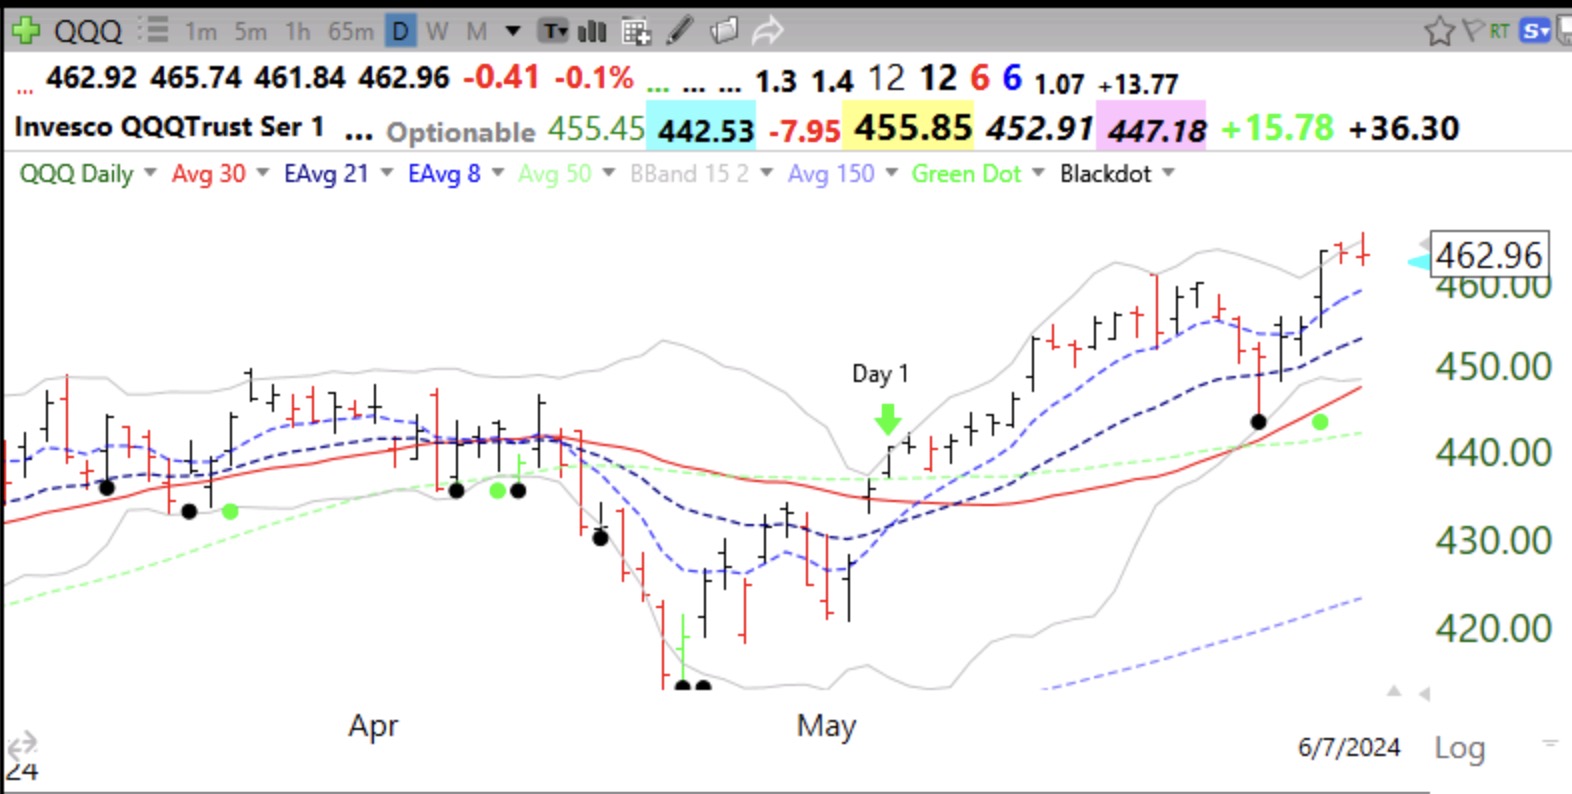The image size is (1572, 794).
Task: Click the left triangle near price scale bottom
Action: pos(1424,692)
